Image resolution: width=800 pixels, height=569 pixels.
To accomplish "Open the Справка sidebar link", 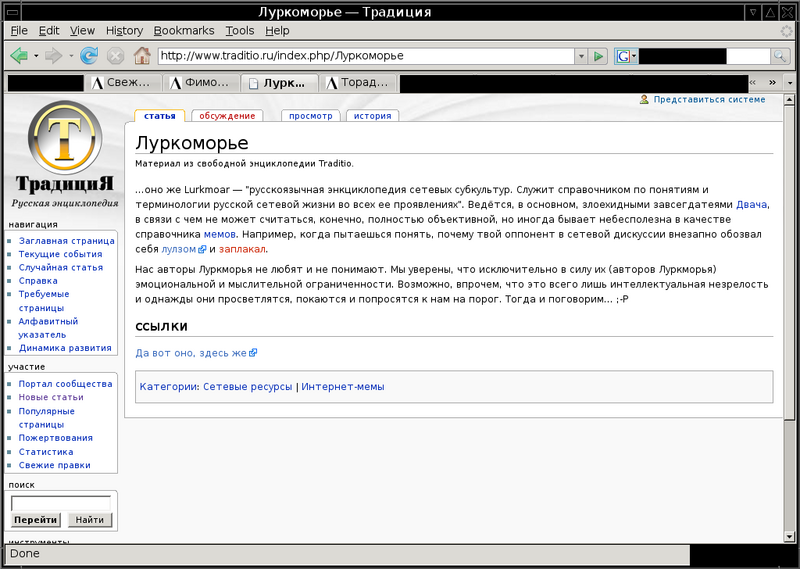I will click(x=38, y=280).
